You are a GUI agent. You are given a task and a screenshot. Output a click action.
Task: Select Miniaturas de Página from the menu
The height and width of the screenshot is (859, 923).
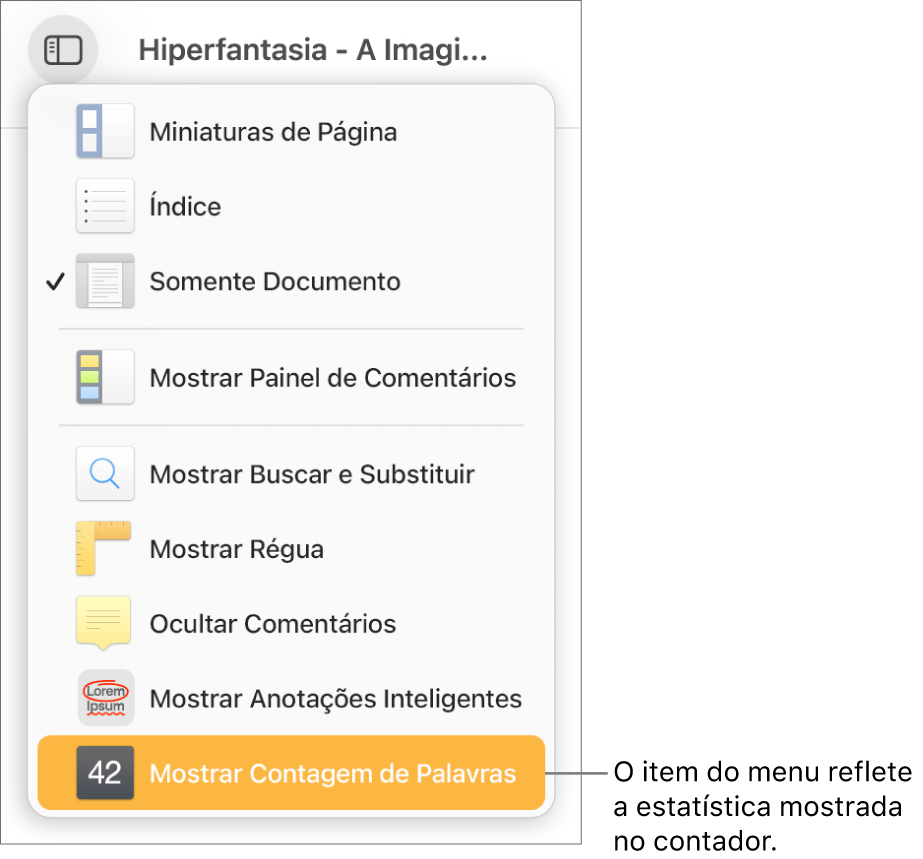pyautogui.click(x=272, y=130)
